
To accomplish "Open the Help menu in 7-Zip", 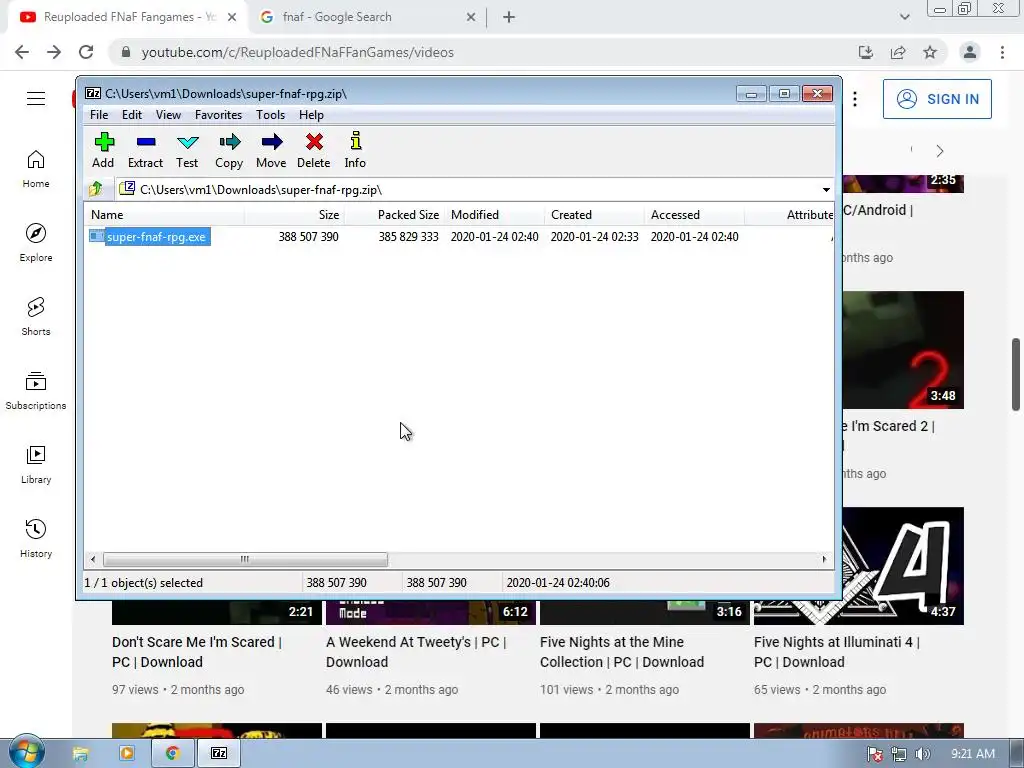I will click(312, 115).
